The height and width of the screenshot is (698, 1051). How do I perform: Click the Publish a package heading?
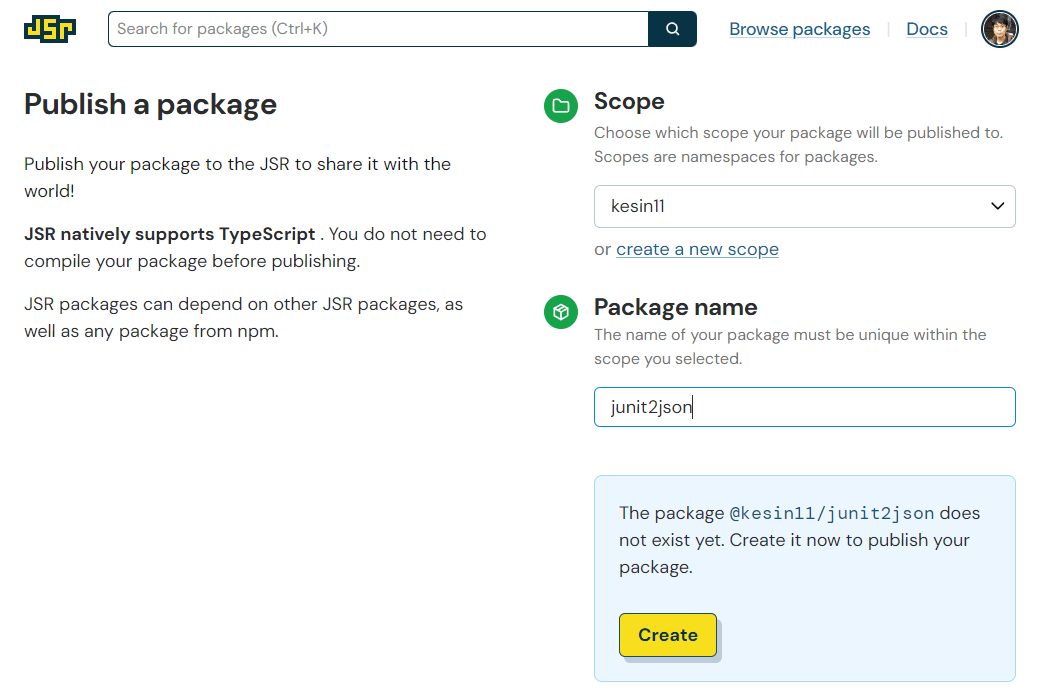[150, 105]
